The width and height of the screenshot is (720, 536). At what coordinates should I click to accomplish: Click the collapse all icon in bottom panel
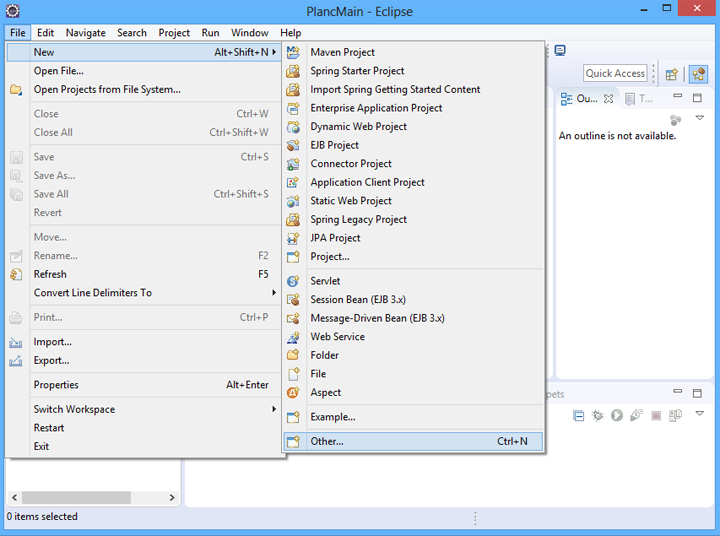click(x=579, y=415)
